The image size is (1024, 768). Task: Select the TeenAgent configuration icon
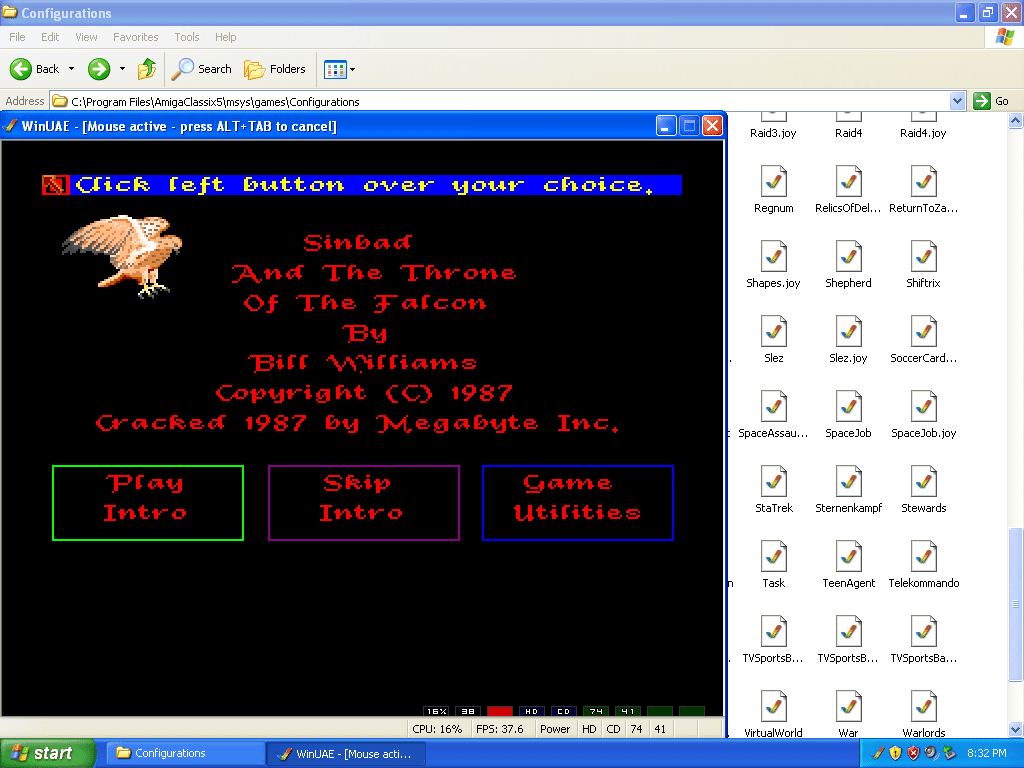coord(848,557)
